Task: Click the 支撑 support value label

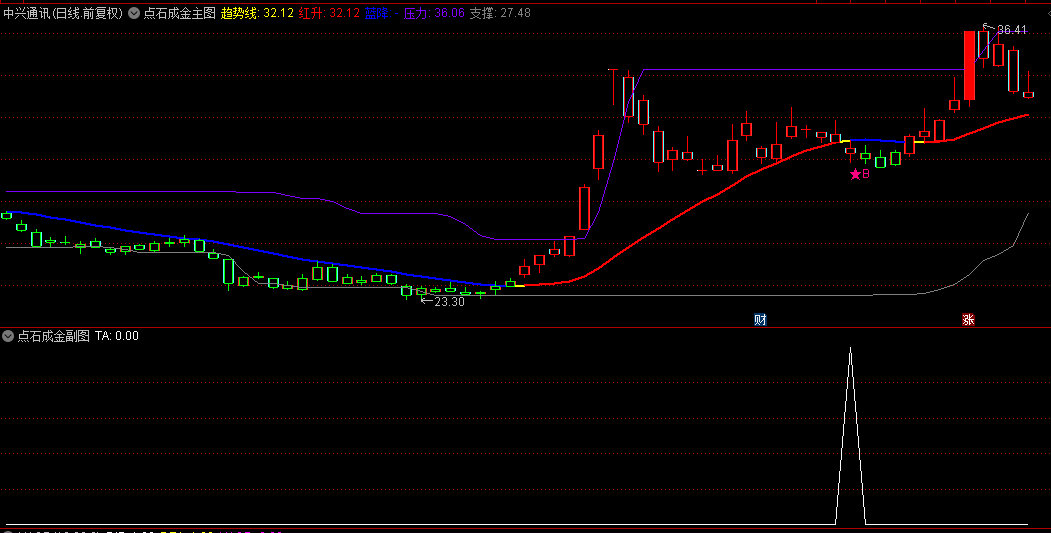Action: [x=500, y=13]
